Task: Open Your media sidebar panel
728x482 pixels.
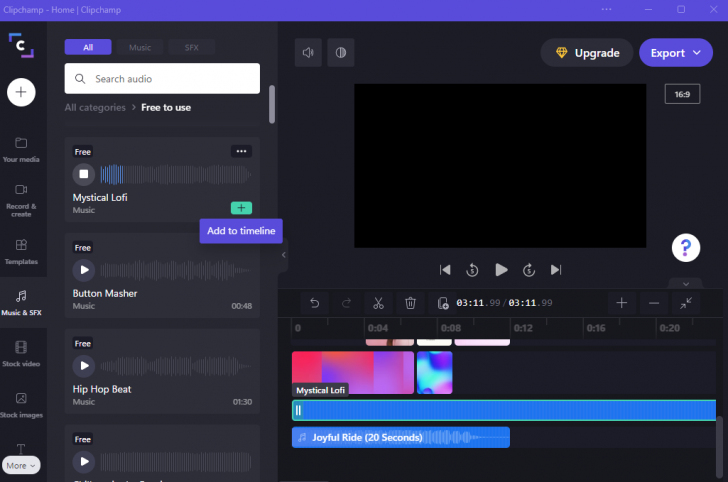Action: click(21, 150)
